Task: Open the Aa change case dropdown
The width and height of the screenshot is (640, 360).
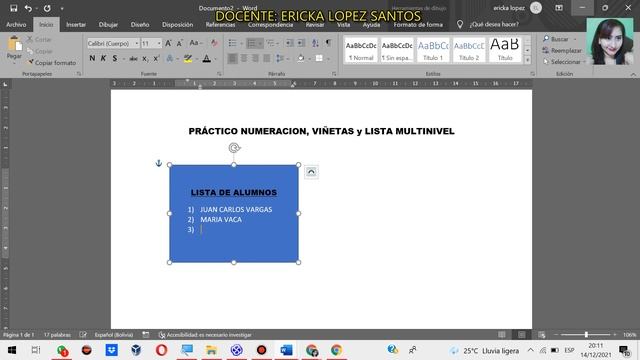Action: (196, 43)
